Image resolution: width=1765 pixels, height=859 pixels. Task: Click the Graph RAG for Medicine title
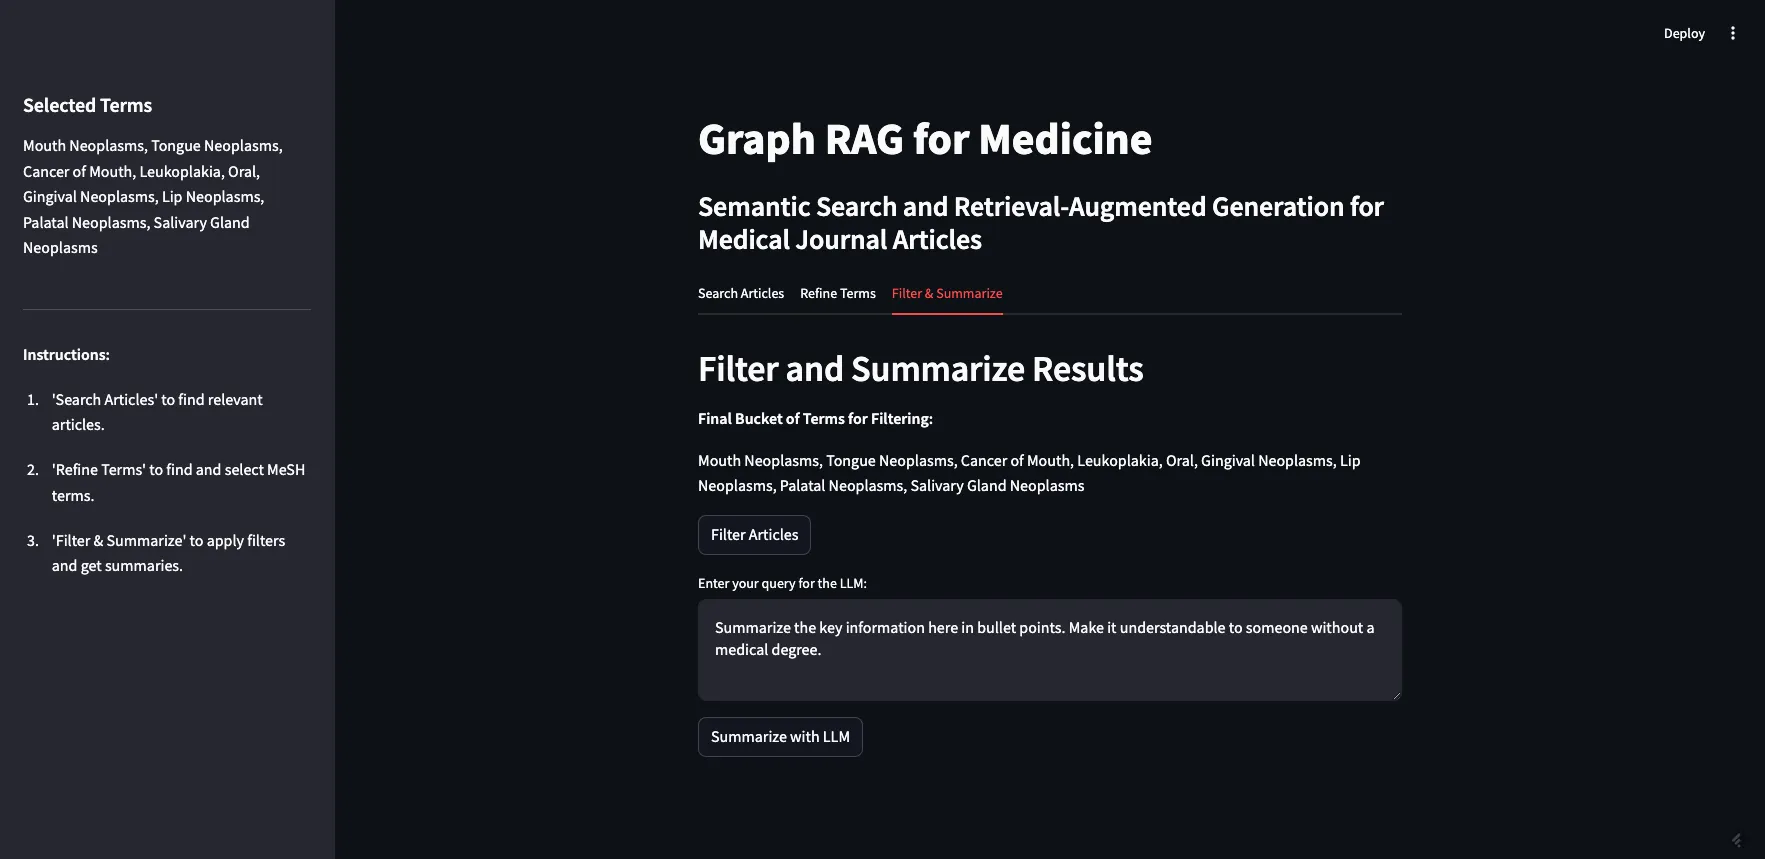[925, 139]
